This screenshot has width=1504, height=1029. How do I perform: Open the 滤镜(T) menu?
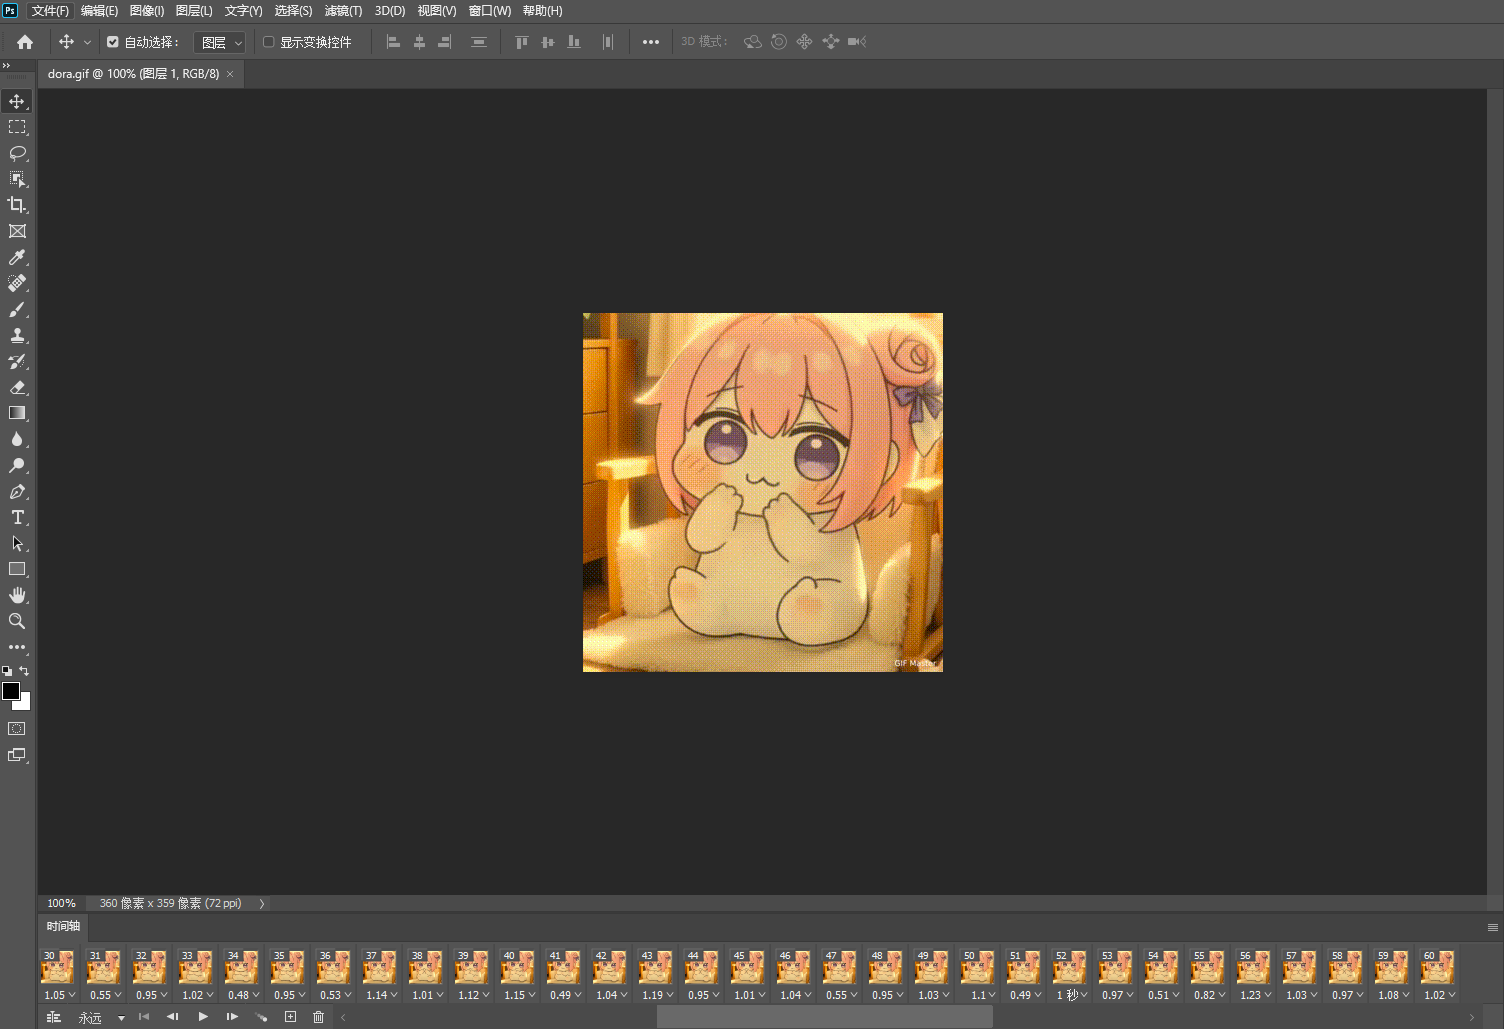pos(343,11)
